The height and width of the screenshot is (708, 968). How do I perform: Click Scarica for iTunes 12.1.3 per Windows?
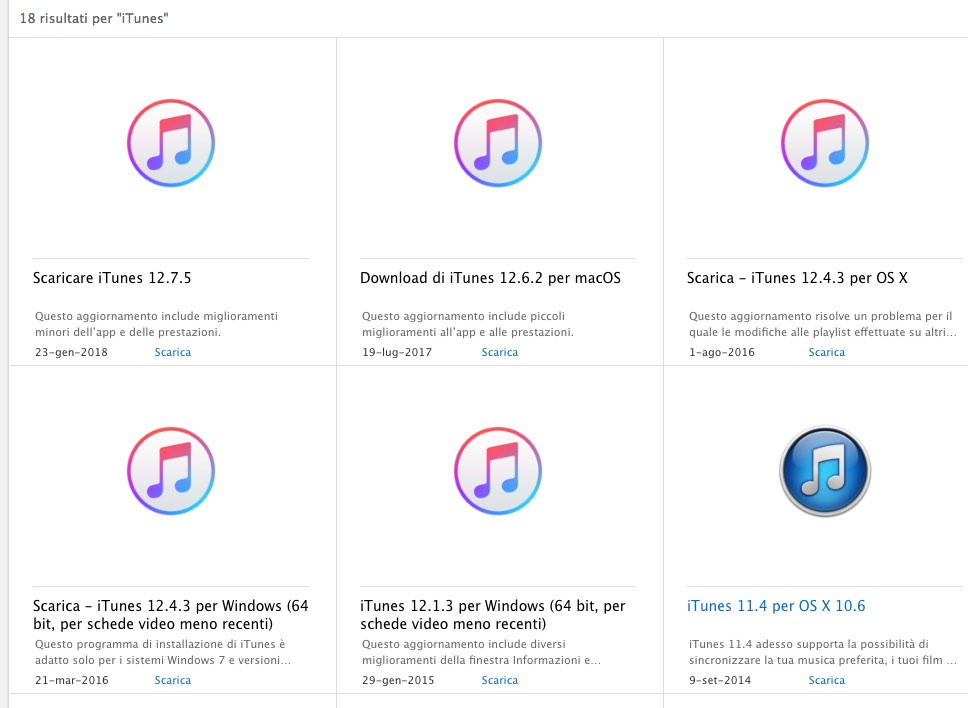point(500,680)
